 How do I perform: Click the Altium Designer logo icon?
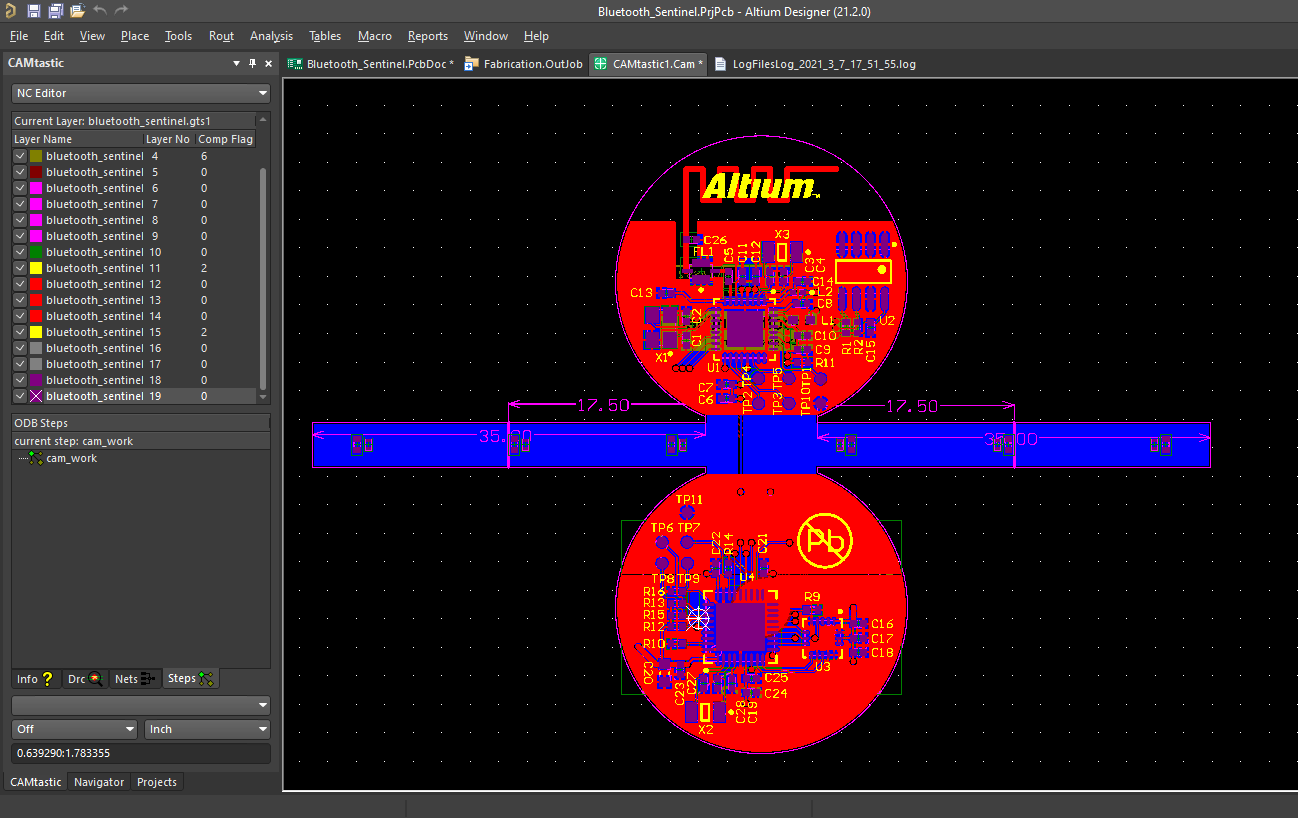(9, 10)
